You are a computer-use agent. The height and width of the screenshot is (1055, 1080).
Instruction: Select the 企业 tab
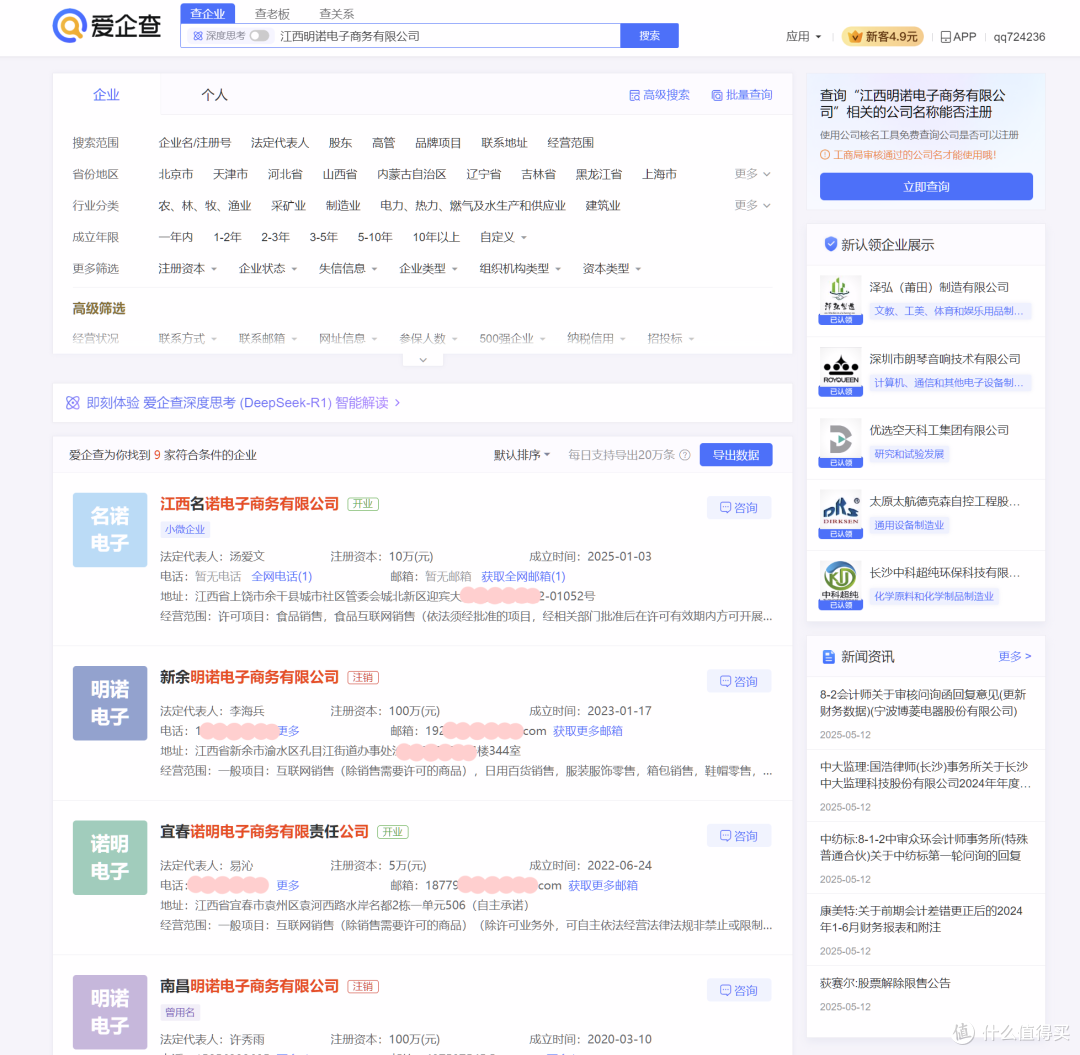(106, 95)
